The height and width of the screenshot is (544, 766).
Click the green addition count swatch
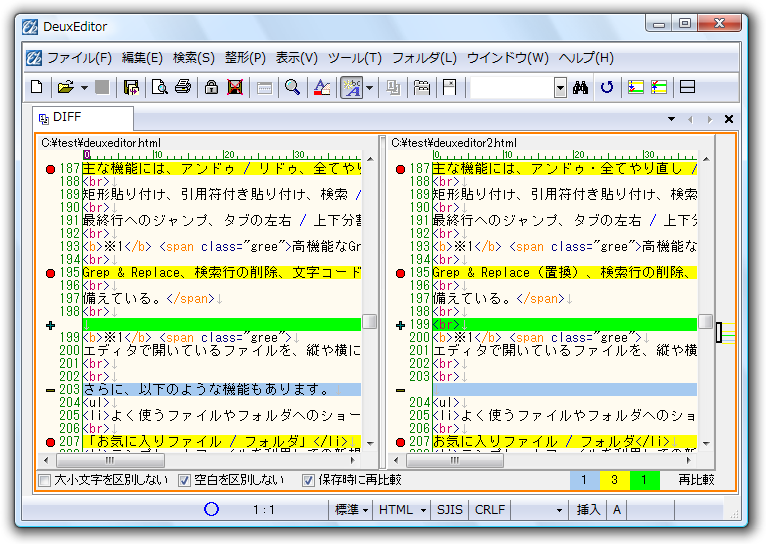[644, 480]
